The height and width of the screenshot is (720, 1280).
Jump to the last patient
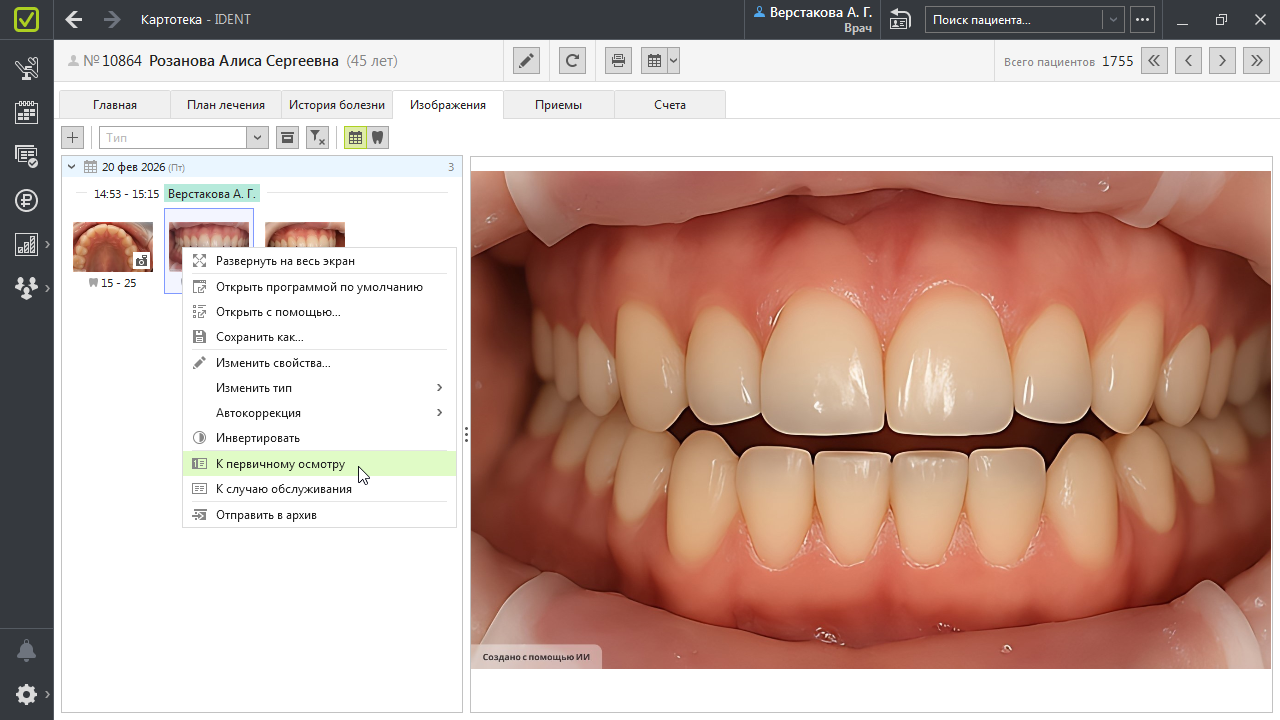tap(1256, 61)
